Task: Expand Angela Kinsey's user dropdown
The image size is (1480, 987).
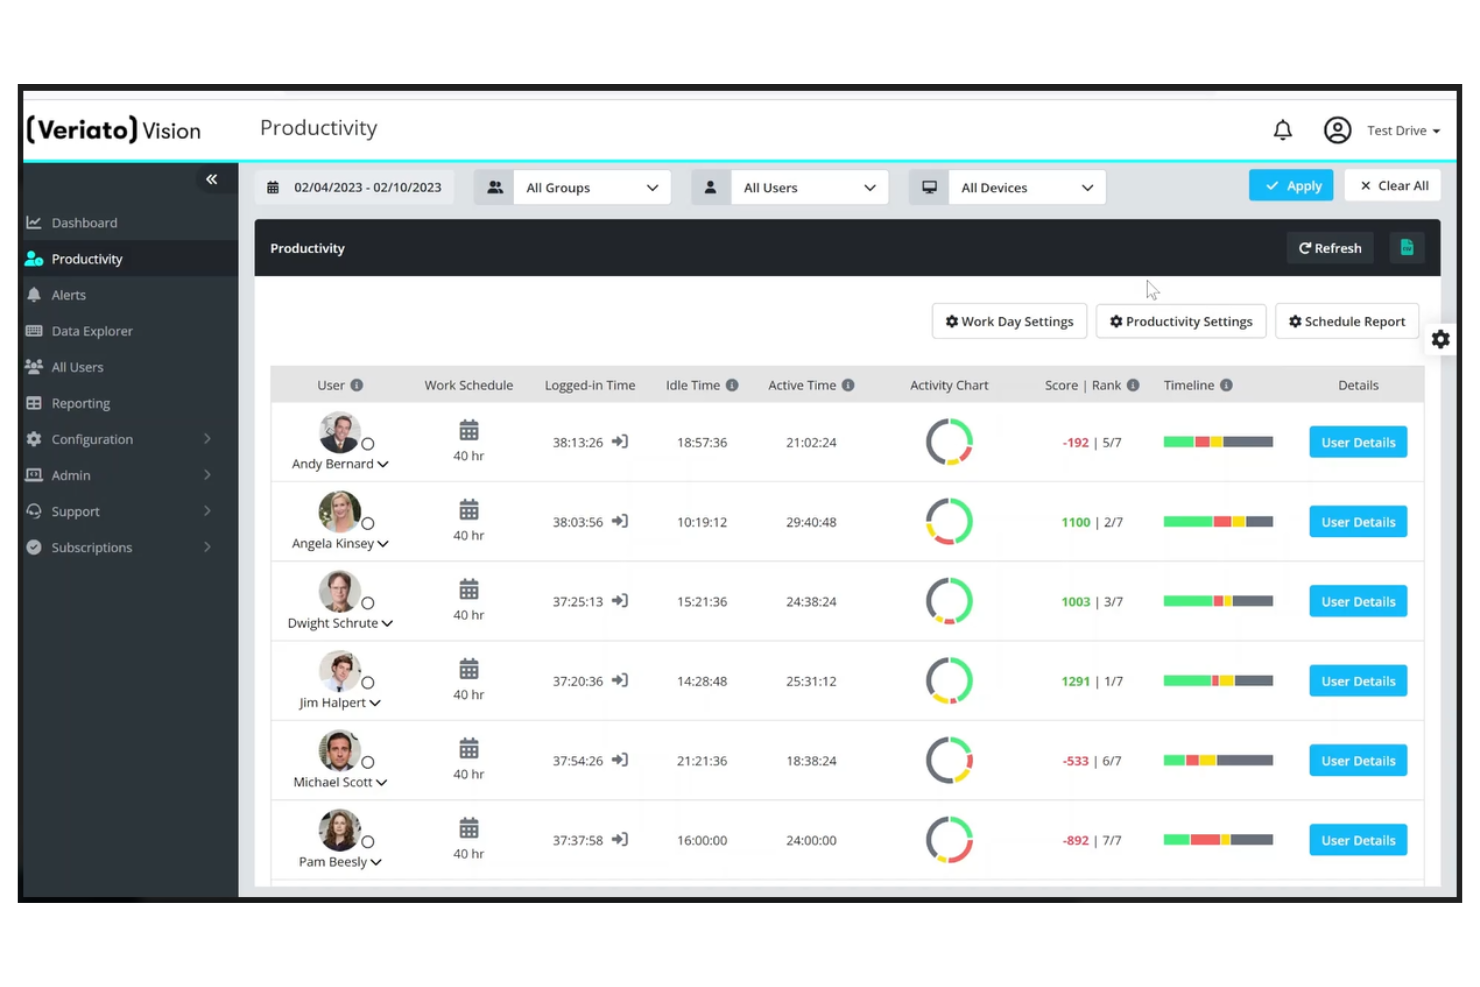Action: (383, 544)
